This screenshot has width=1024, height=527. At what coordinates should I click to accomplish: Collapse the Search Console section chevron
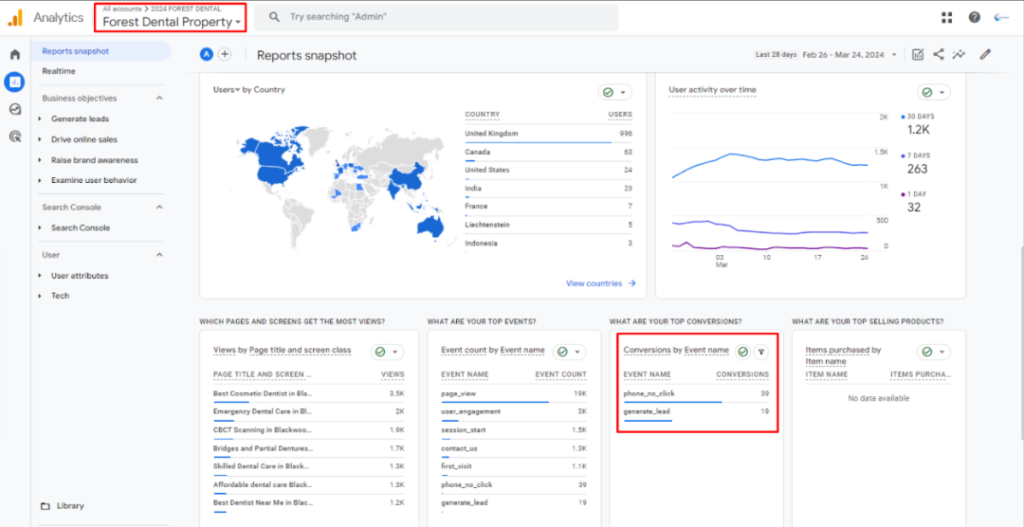pos(159,207)
